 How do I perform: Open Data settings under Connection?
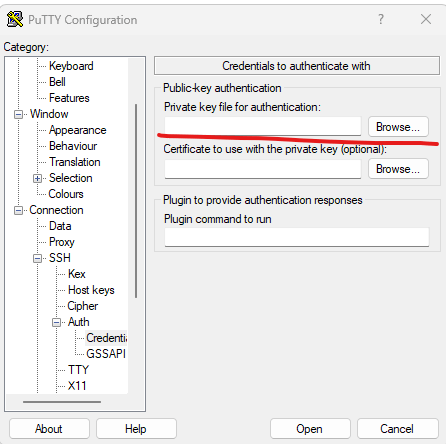(60, 226)
